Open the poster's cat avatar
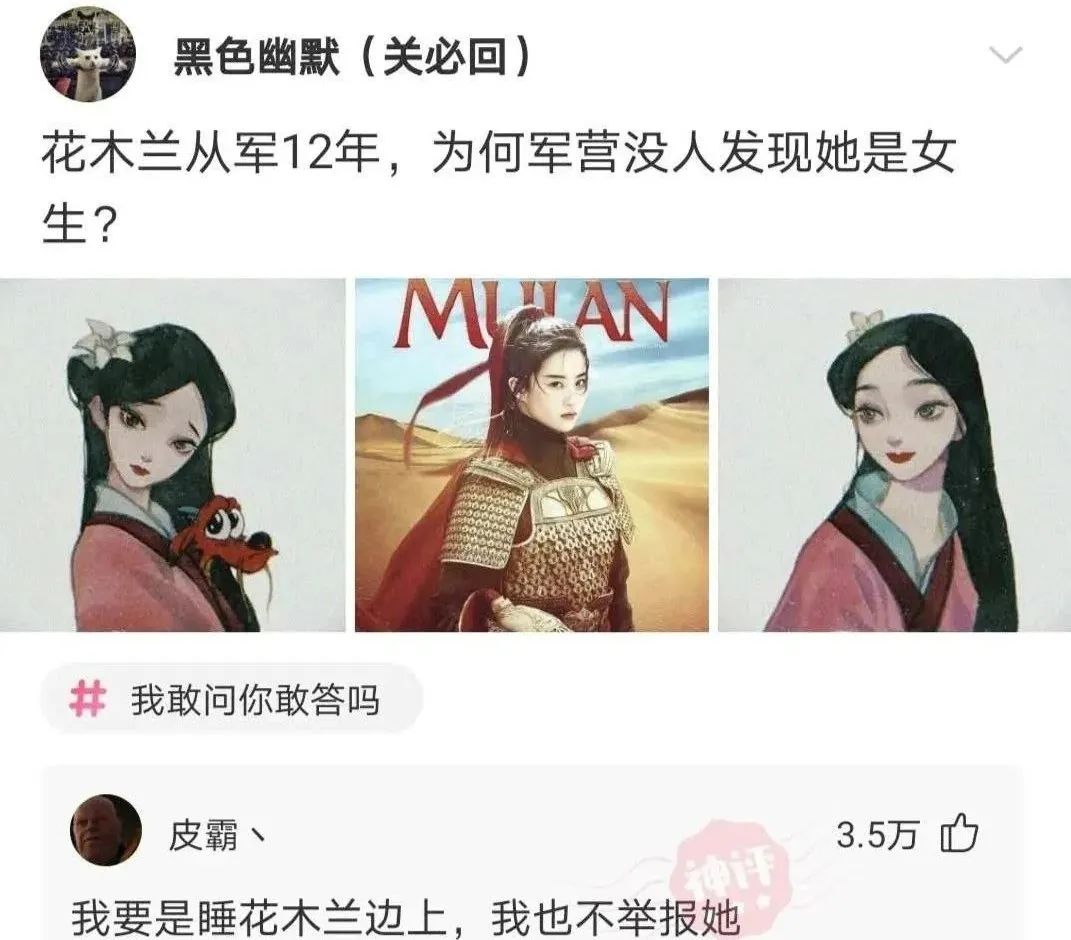1071x940 pixels. pos(88,55)
